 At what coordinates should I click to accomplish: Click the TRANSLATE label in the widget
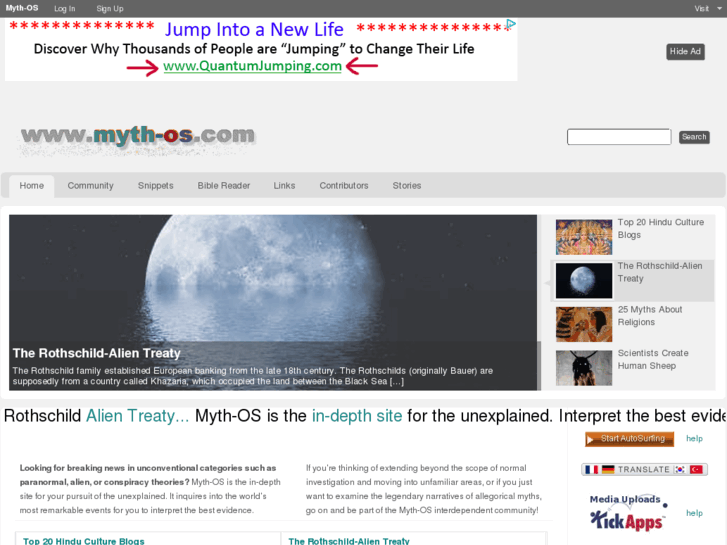tap(644, 469)
